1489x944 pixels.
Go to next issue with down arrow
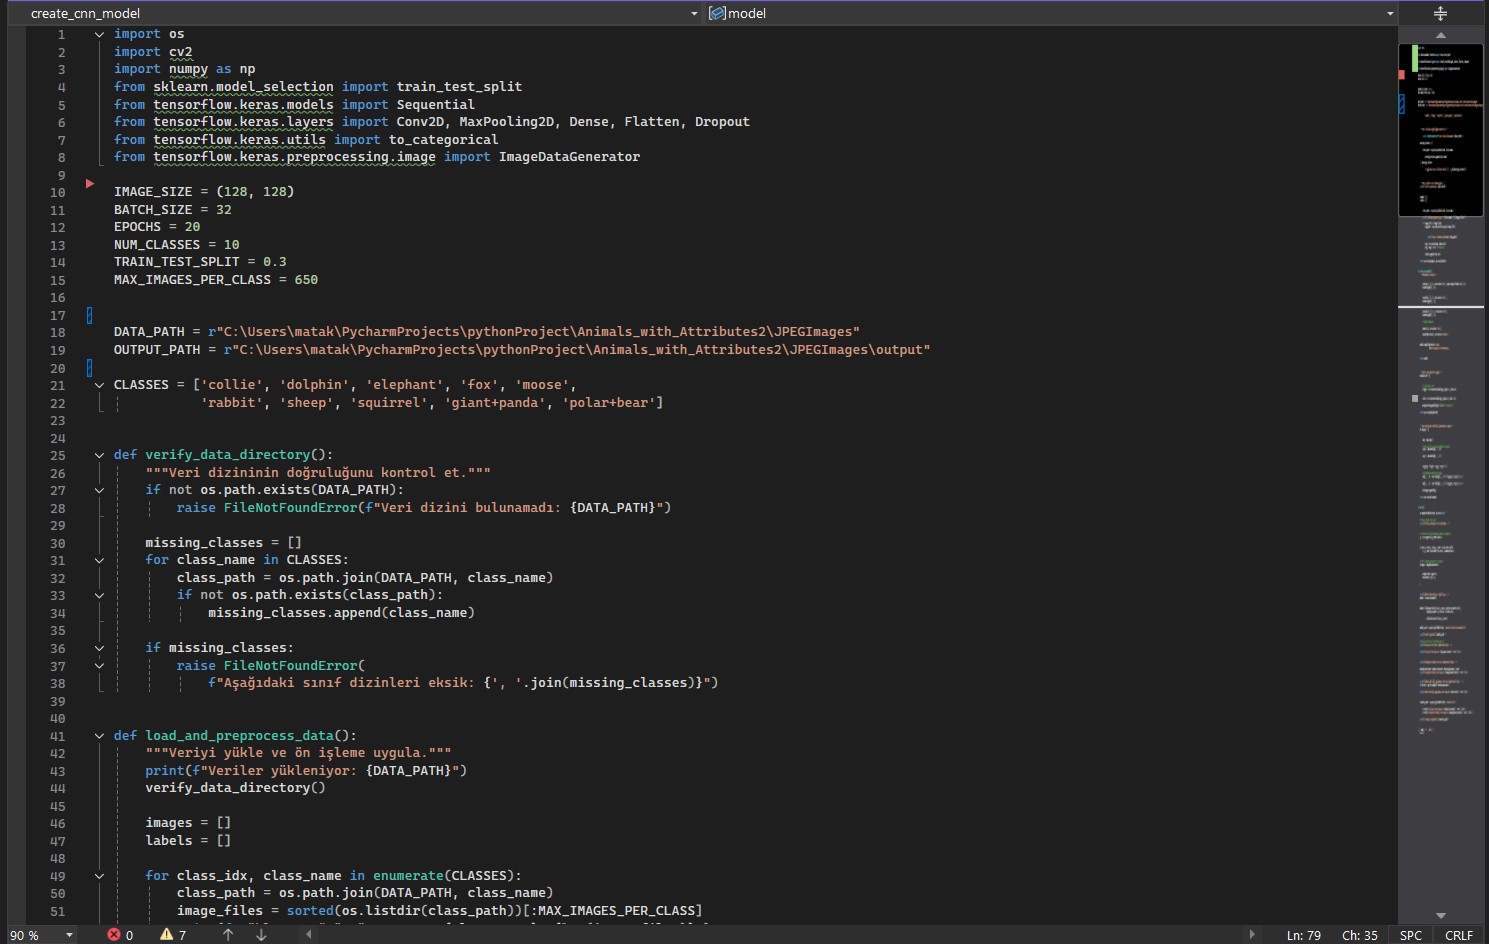tap(261, 935)
